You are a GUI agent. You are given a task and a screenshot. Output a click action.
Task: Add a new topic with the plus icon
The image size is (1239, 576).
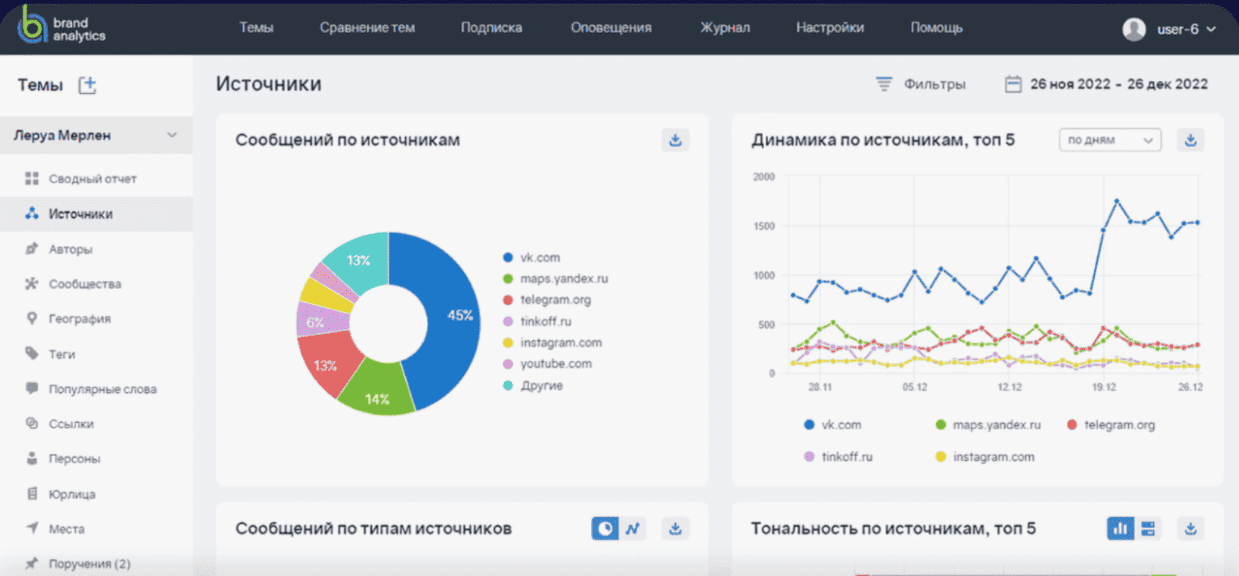tap(88, 85)
